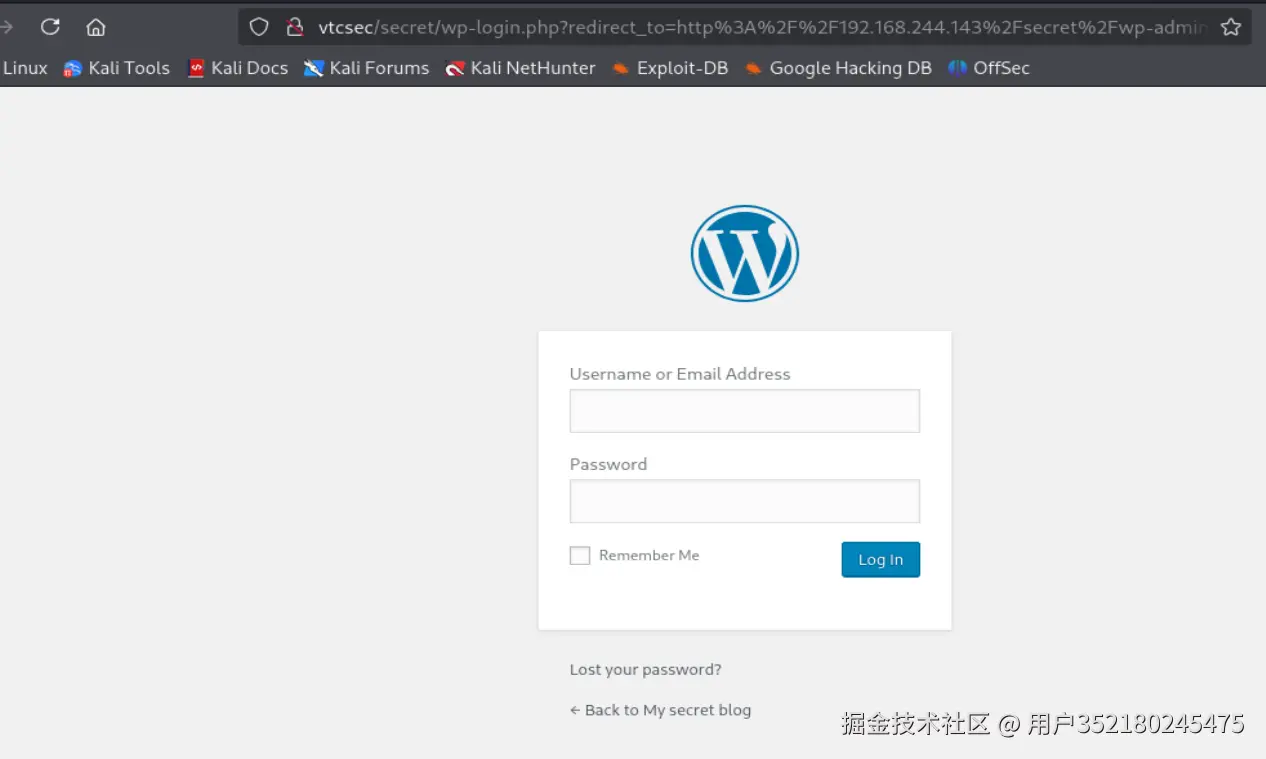Submit the form with Log In
Image resolution: width=1266 pixels, height=759 pixels.
(x=881, y=560)
